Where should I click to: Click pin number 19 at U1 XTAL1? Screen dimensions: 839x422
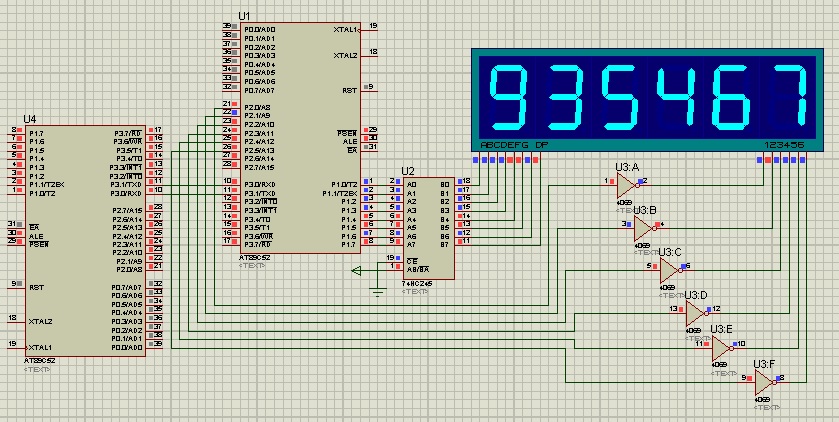point(373,26)
